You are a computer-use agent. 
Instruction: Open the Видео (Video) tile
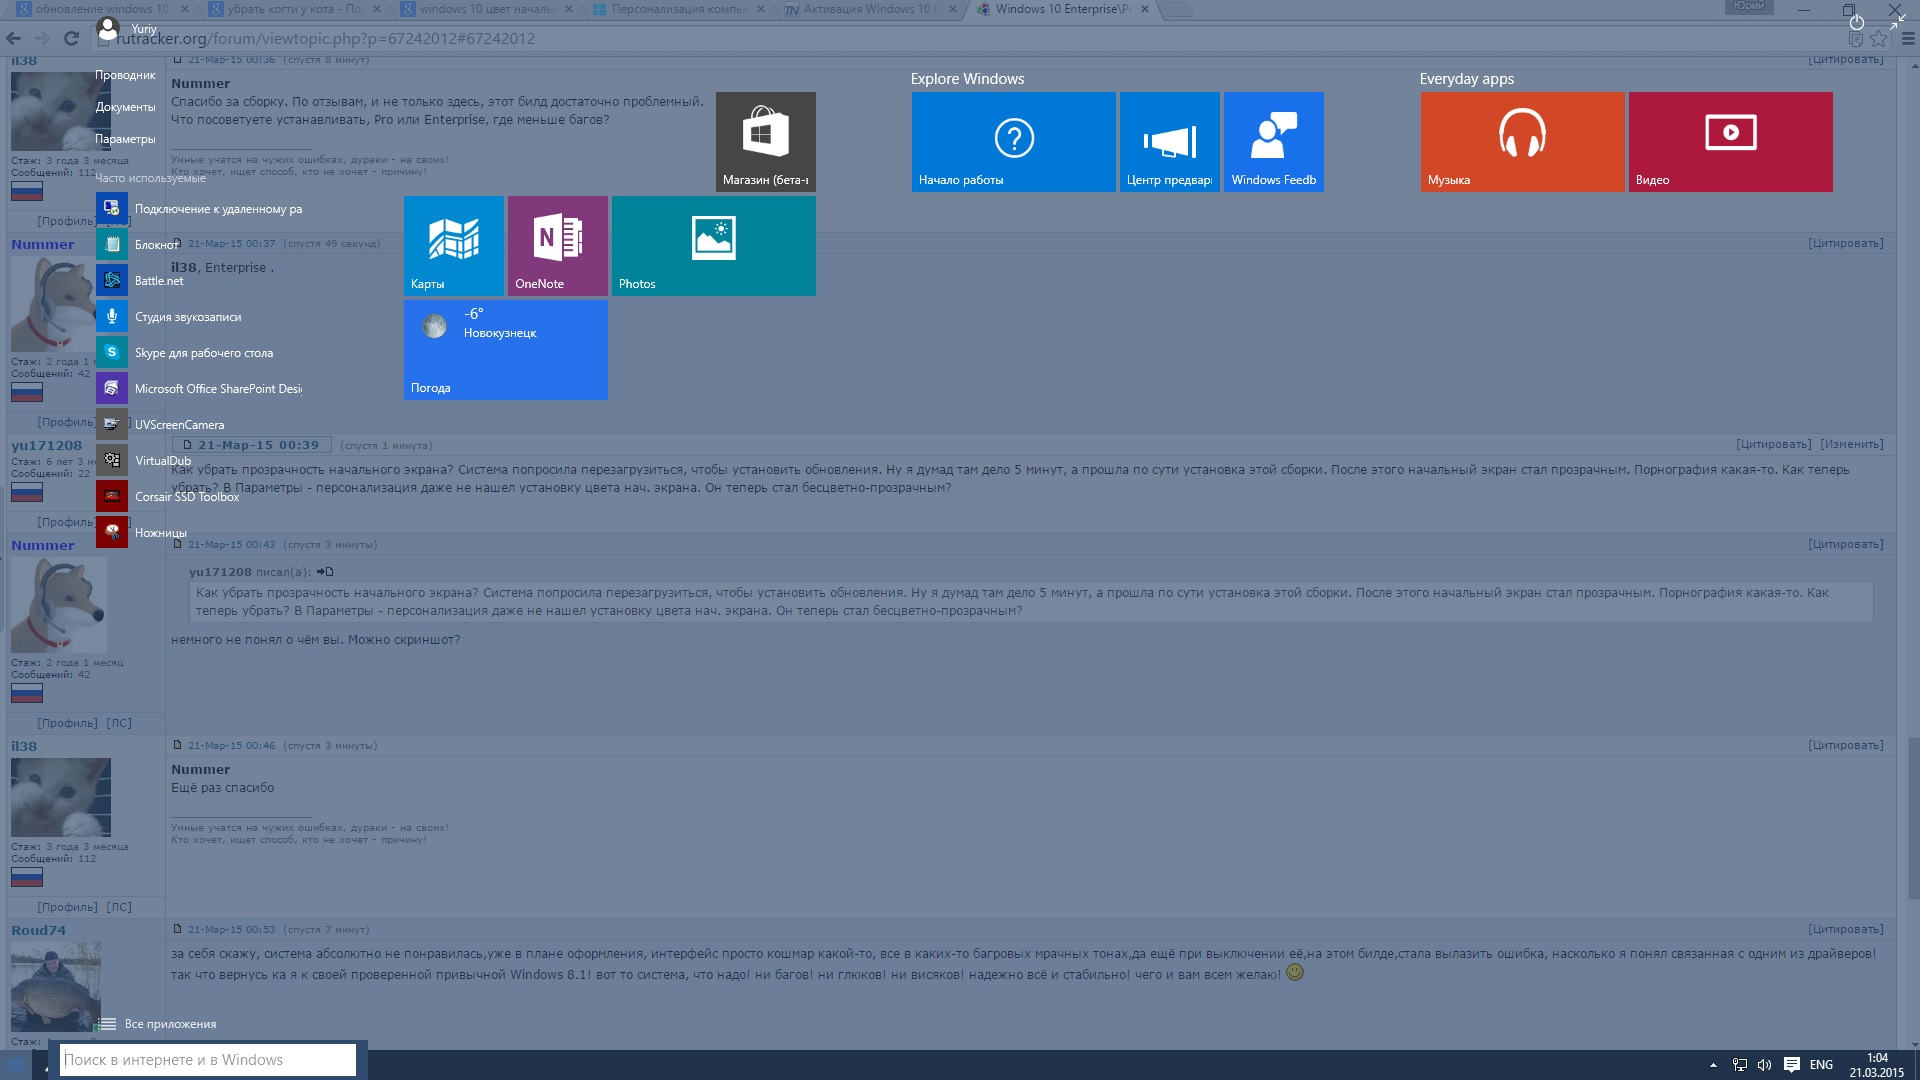(1729, 141)
